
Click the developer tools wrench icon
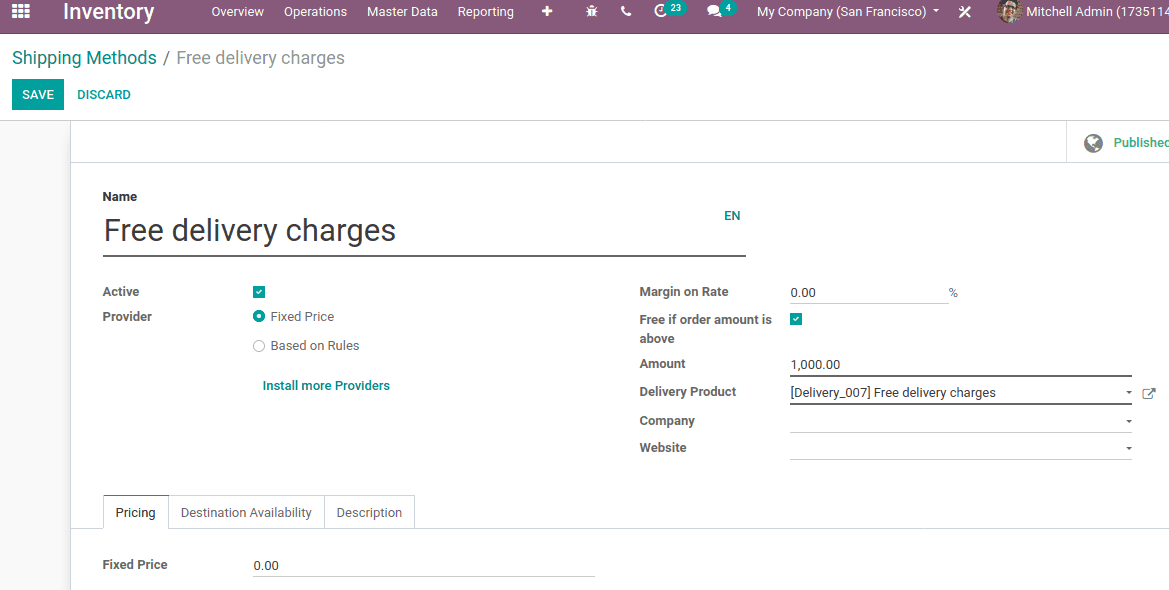964,12
